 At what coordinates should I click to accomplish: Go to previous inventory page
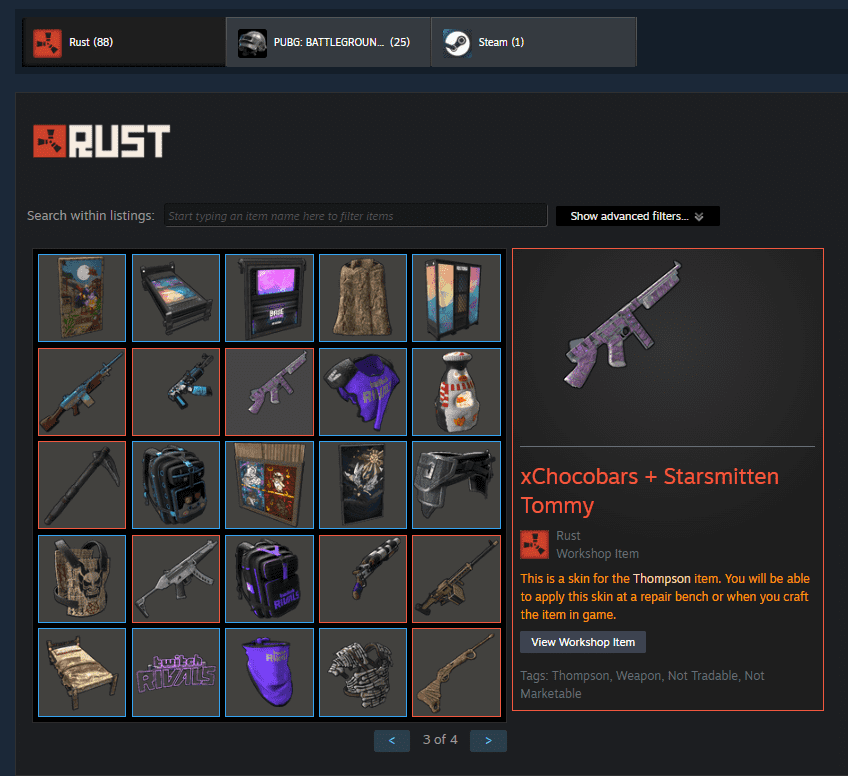point(392,740)
